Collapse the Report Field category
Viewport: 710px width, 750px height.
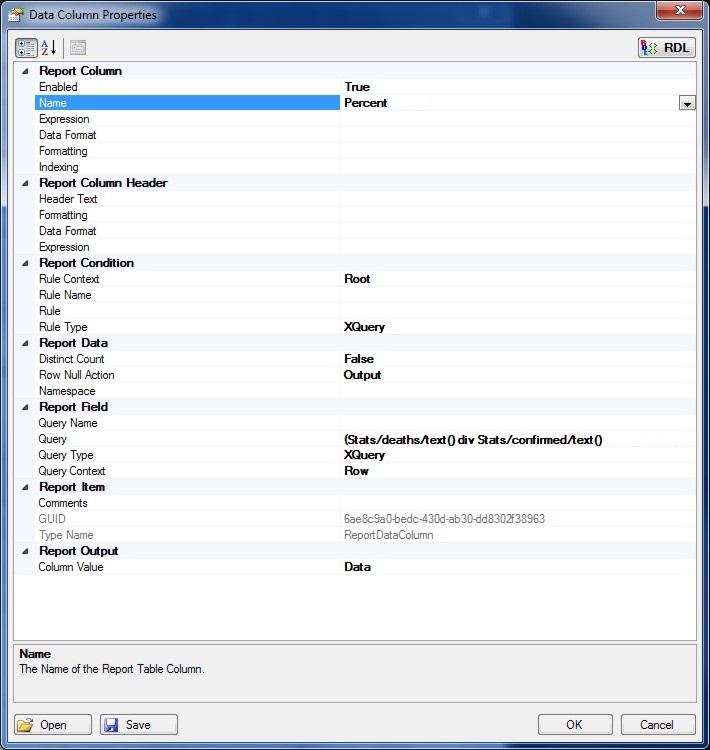click(25, 408)
